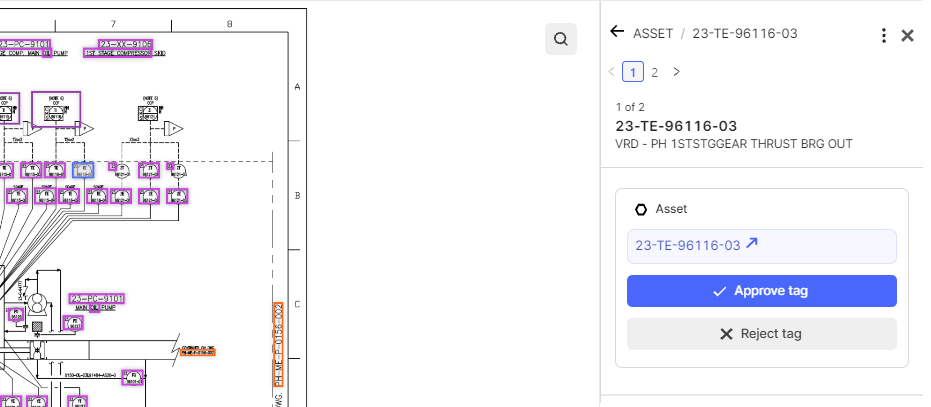Viewport: 931px width, 407px height.
Task: Select the 23-XX-9106 tag annotation
Action: (x=126, y=45)
